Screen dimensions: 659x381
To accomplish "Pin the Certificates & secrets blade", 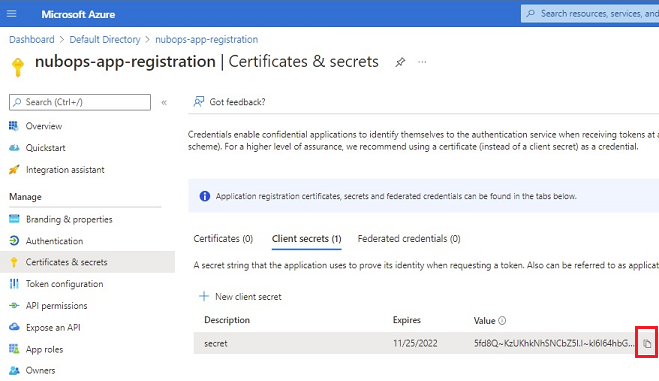I will [400, 62].
